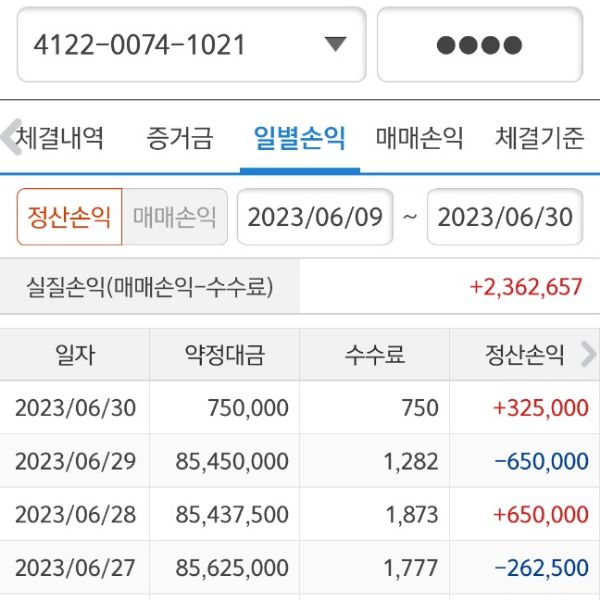Click the 정산손익 column header

pos(525,354)
